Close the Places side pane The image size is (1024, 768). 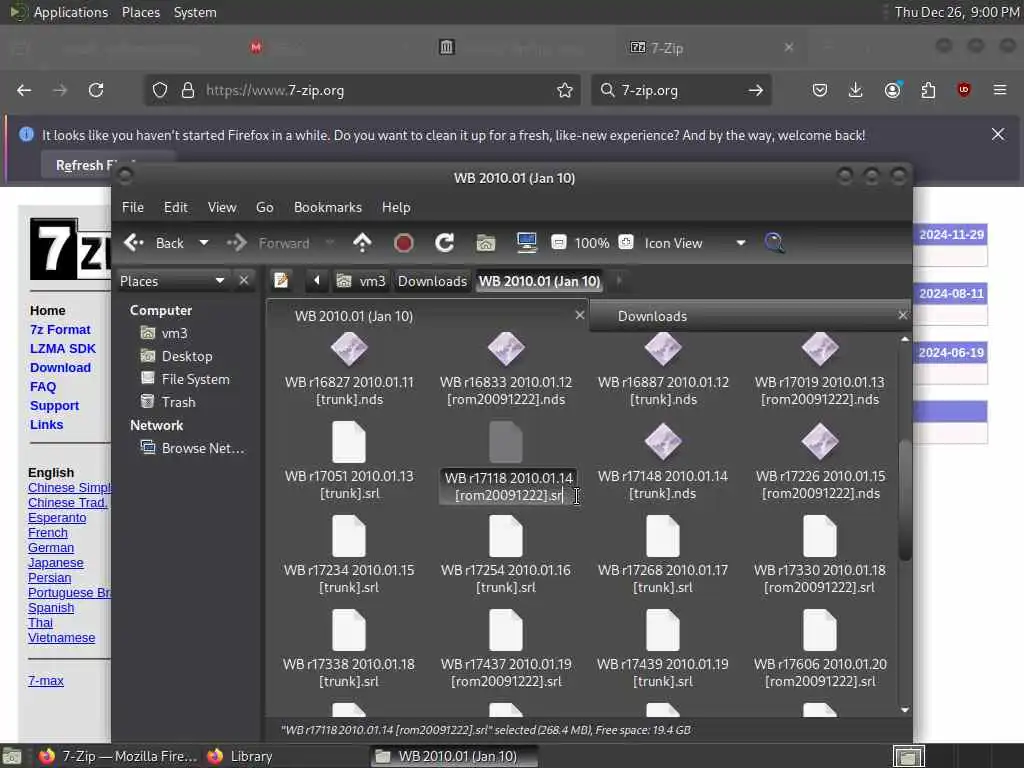pos(244,280)
